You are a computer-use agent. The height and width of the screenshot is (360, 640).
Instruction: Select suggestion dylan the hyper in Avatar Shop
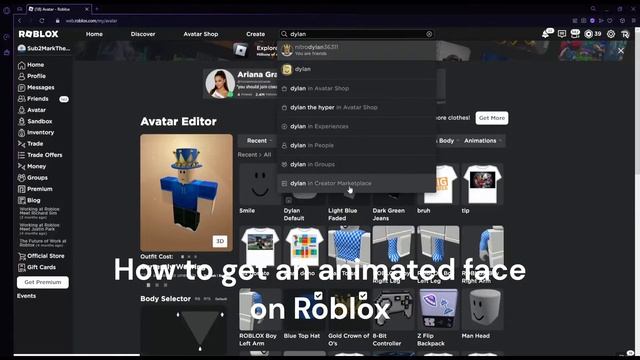coord(357,107)
